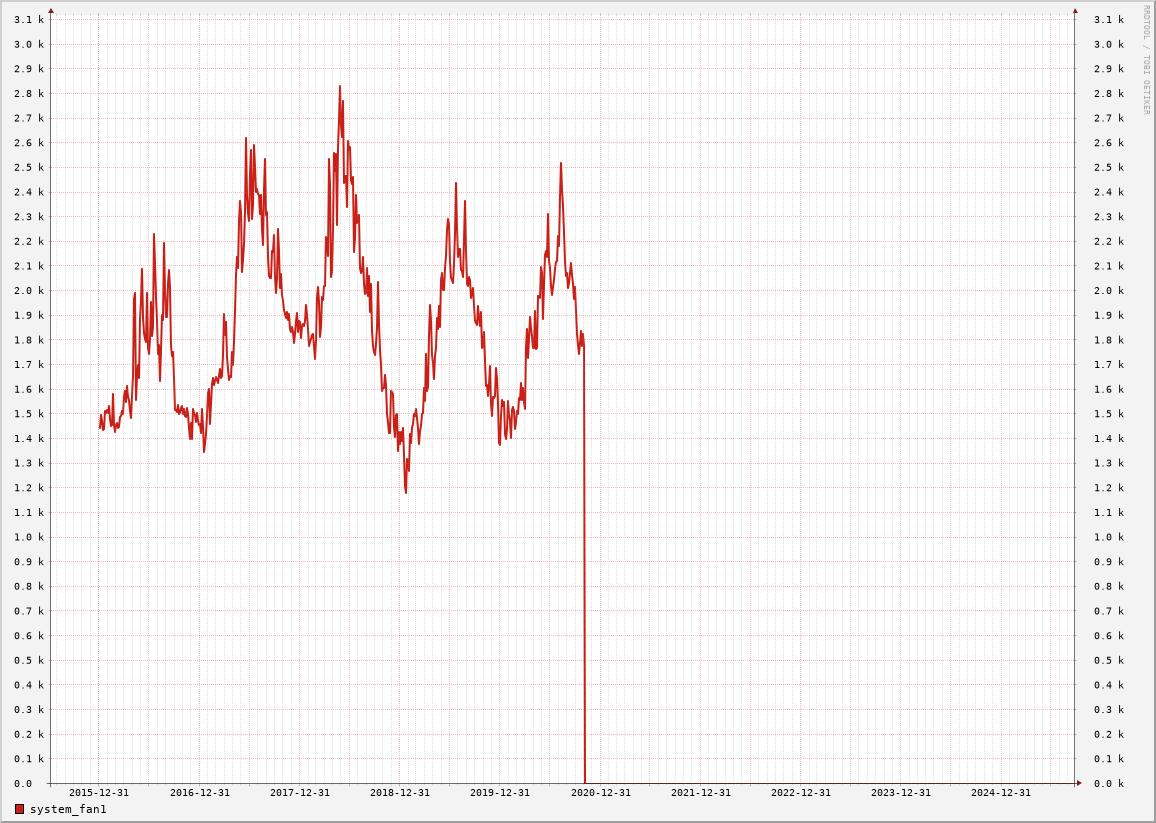This screenshot has width=1156, height=823.
Task: Click the red arrow atop the right y-axis
Action: pyautogui.click(x=1075, y=11)
